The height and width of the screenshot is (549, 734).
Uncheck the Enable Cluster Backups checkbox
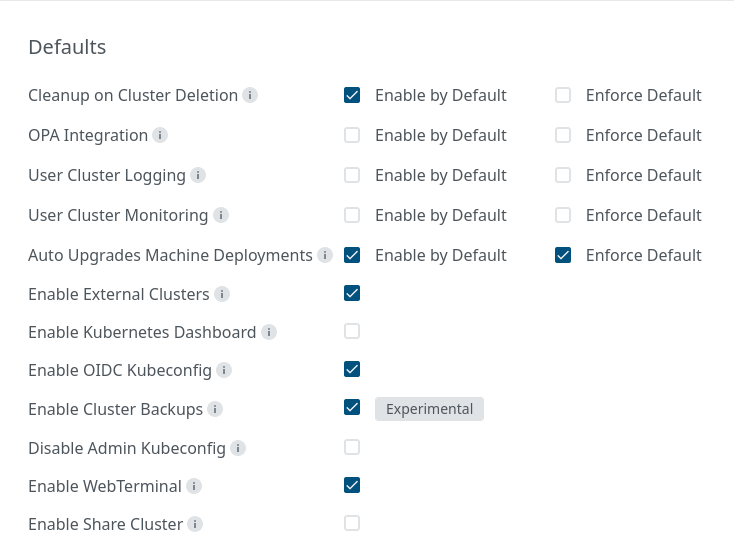point(352,407)
